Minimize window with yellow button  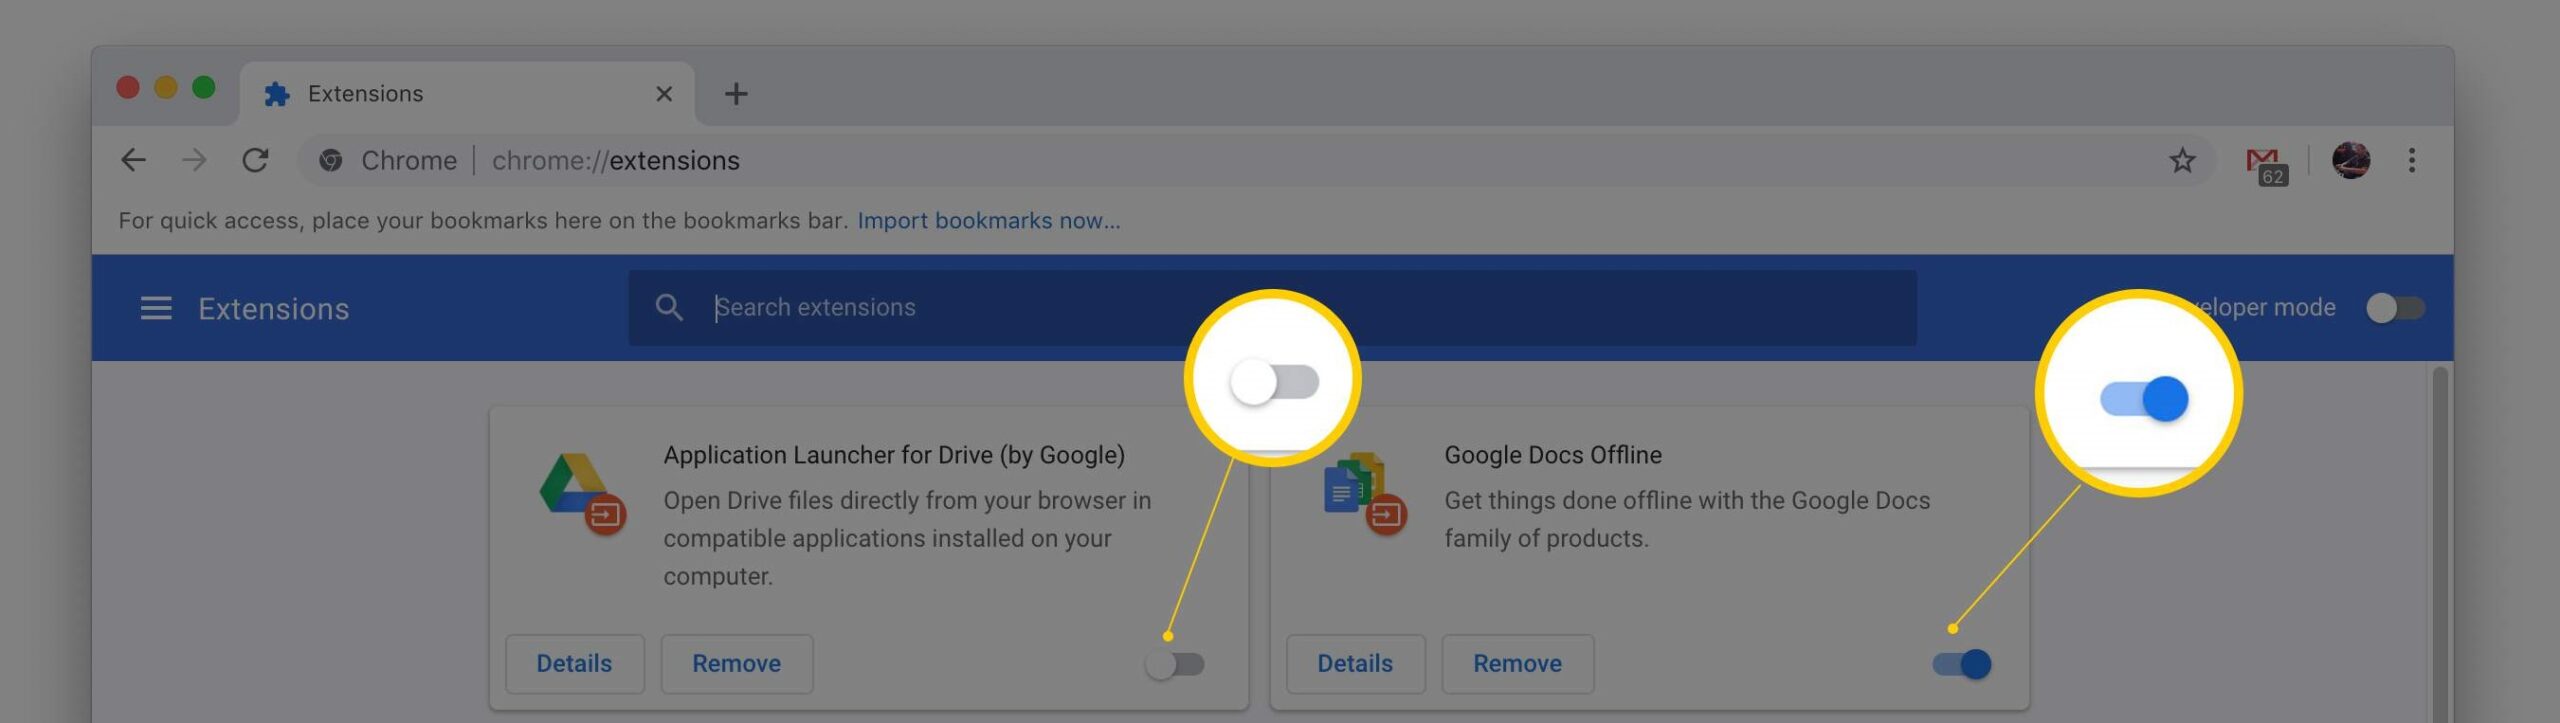click(x=166, y=88)
